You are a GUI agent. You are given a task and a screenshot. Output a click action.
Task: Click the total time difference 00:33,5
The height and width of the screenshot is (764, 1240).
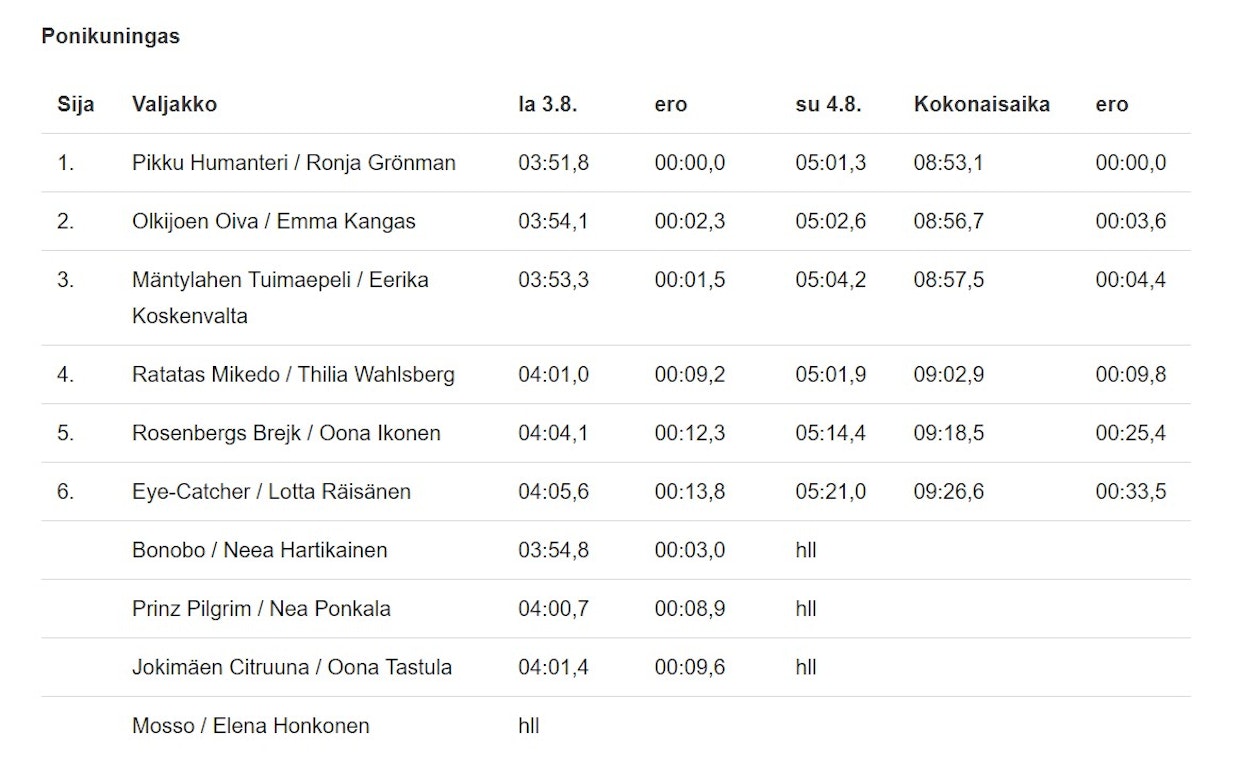point(1130,491)
